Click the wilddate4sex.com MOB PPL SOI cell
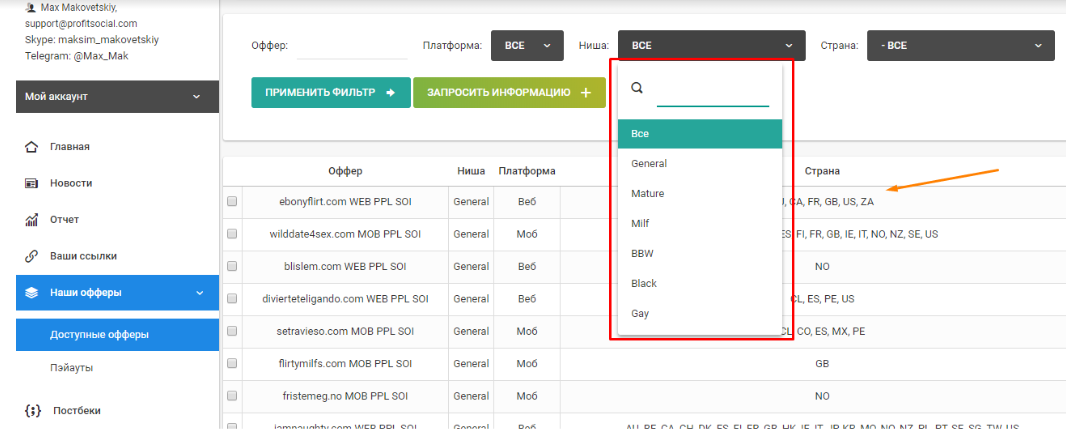Screen dimensions: 1066x429 tap(345, 234)
